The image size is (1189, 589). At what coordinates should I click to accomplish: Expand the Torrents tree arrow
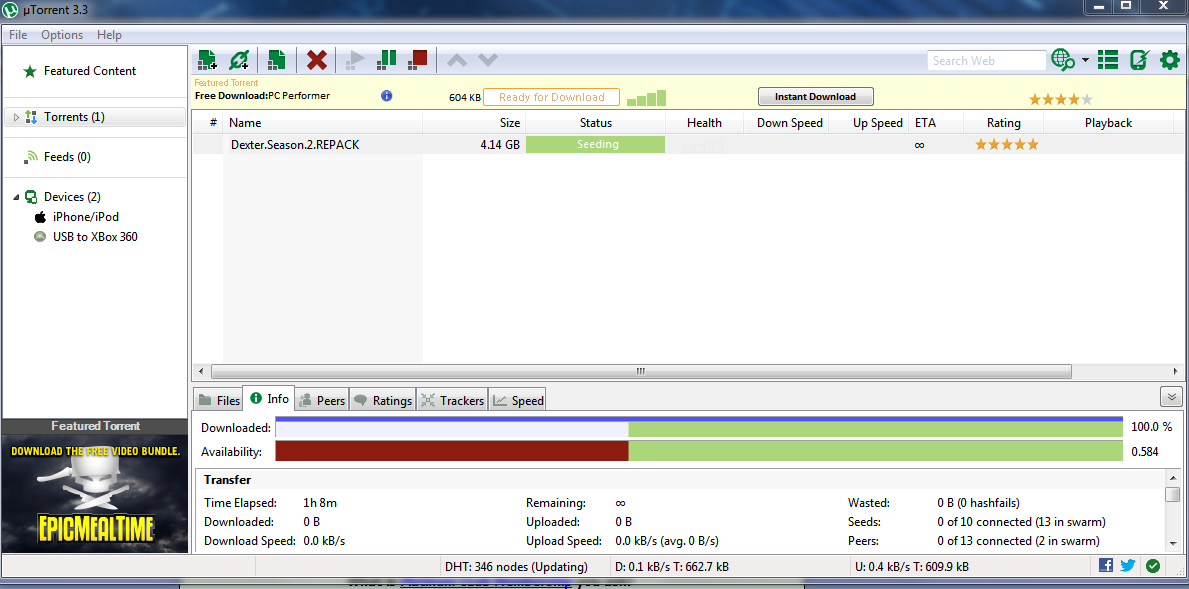16,117
